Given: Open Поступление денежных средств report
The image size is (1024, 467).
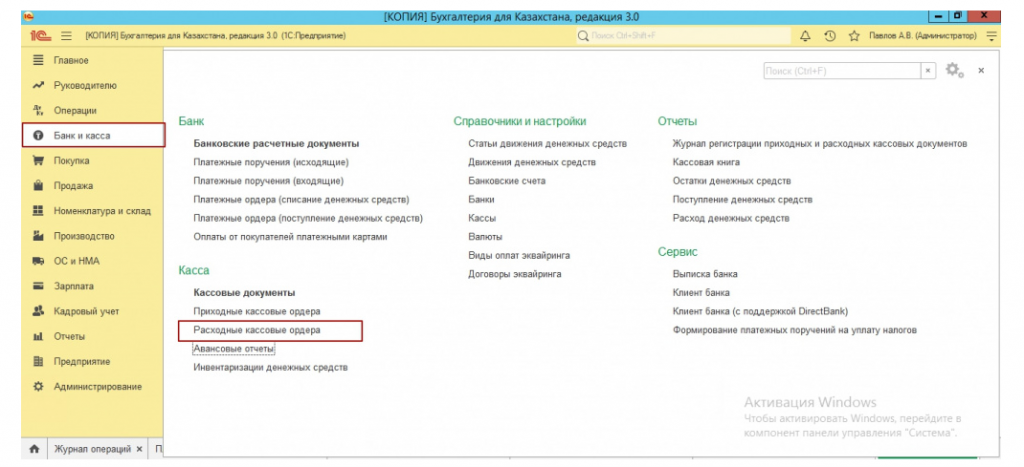Looking at the screenshot, I should coord(743,199).
